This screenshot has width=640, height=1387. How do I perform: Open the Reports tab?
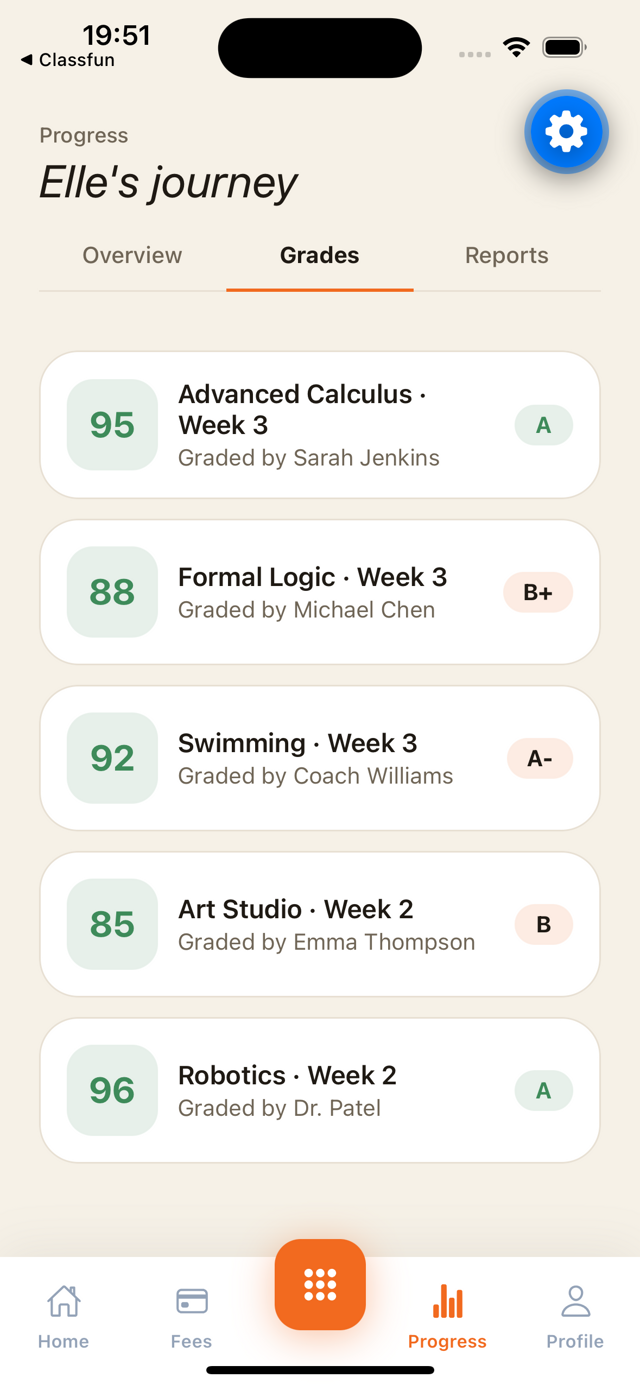506,255
